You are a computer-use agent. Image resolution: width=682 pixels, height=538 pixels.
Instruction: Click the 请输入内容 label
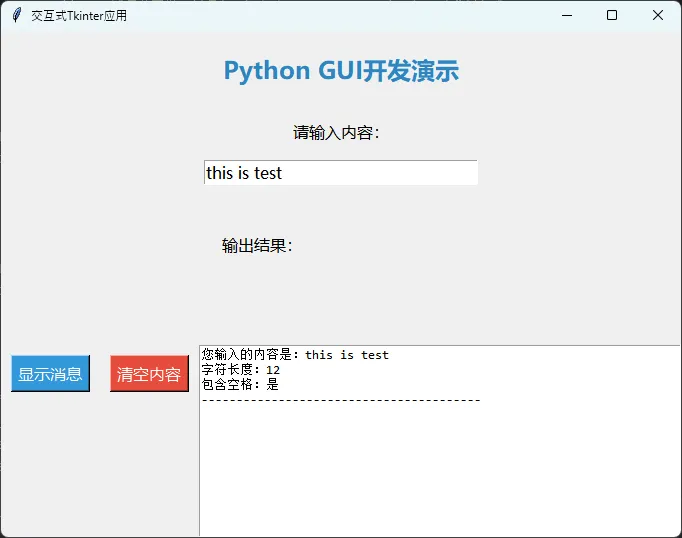(x=336, y=133)
